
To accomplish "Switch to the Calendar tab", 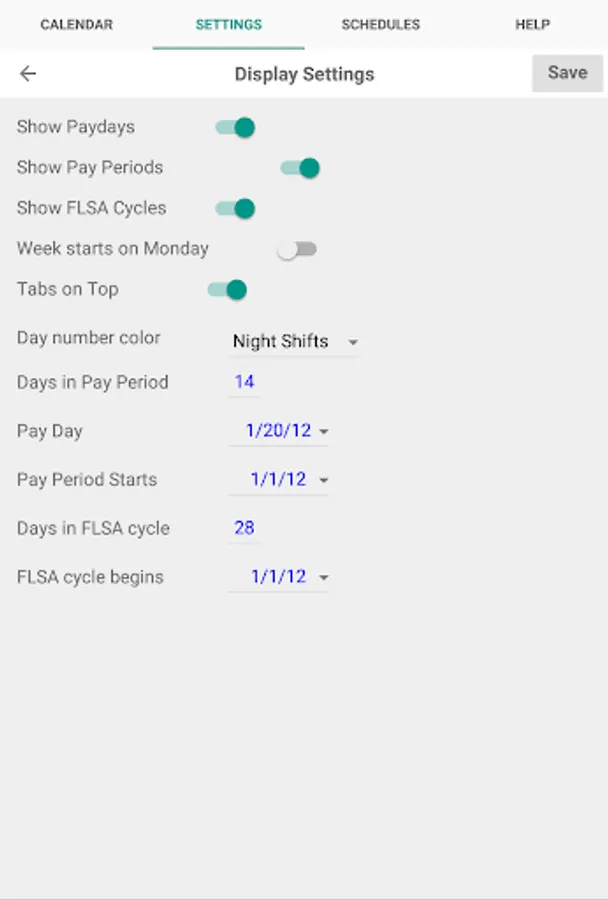I will click(76, 24).
